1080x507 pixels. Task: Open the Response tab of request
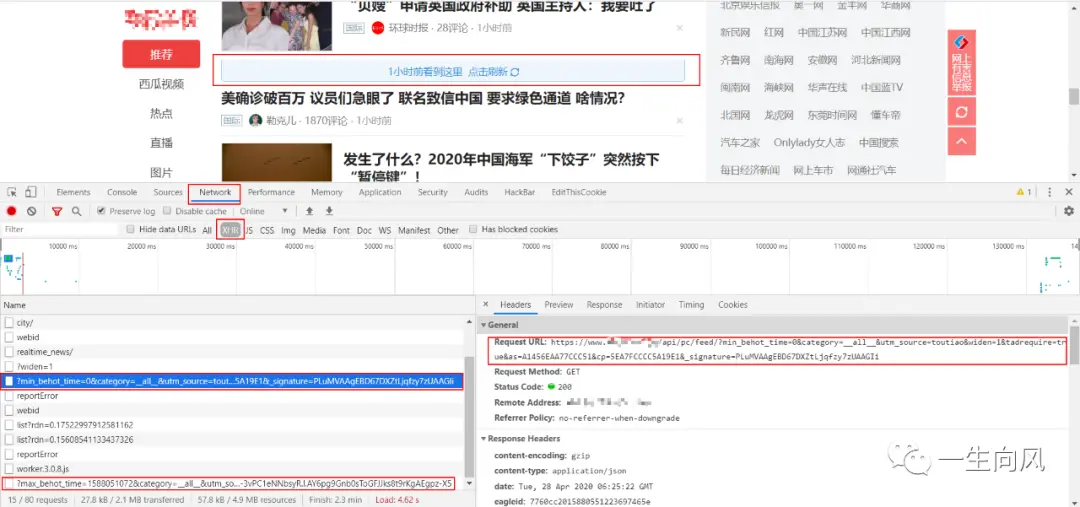604,304
